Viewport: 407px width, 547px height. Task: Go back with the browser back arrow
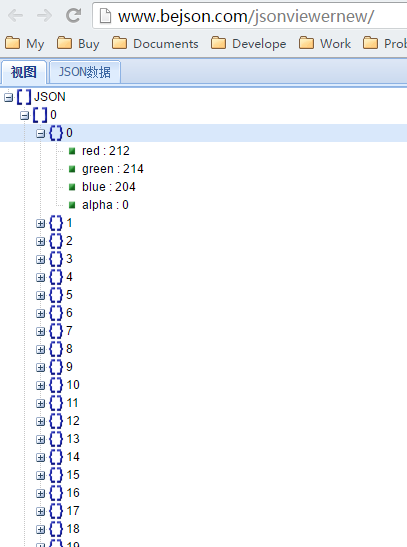pos(15,16)
